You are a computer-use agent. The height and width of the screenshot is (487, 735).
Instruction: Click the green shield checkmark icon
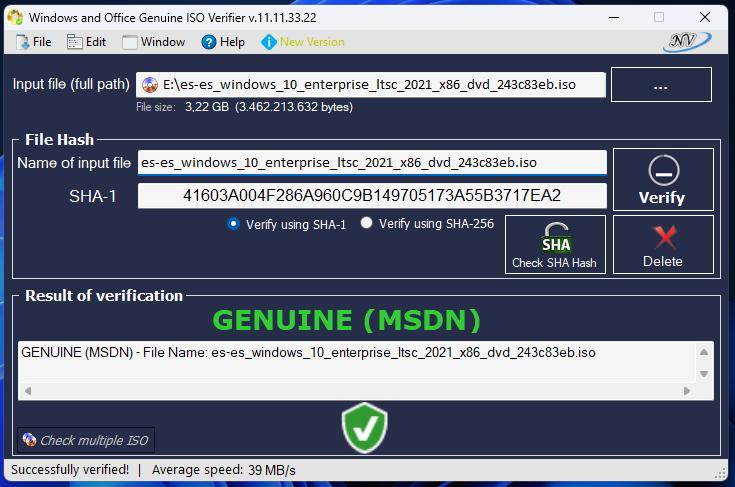tap(365, 428)
